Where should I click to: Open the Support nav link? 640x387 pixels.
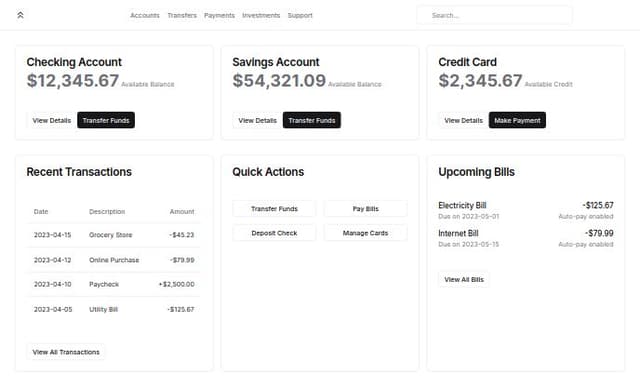(300, 16)
